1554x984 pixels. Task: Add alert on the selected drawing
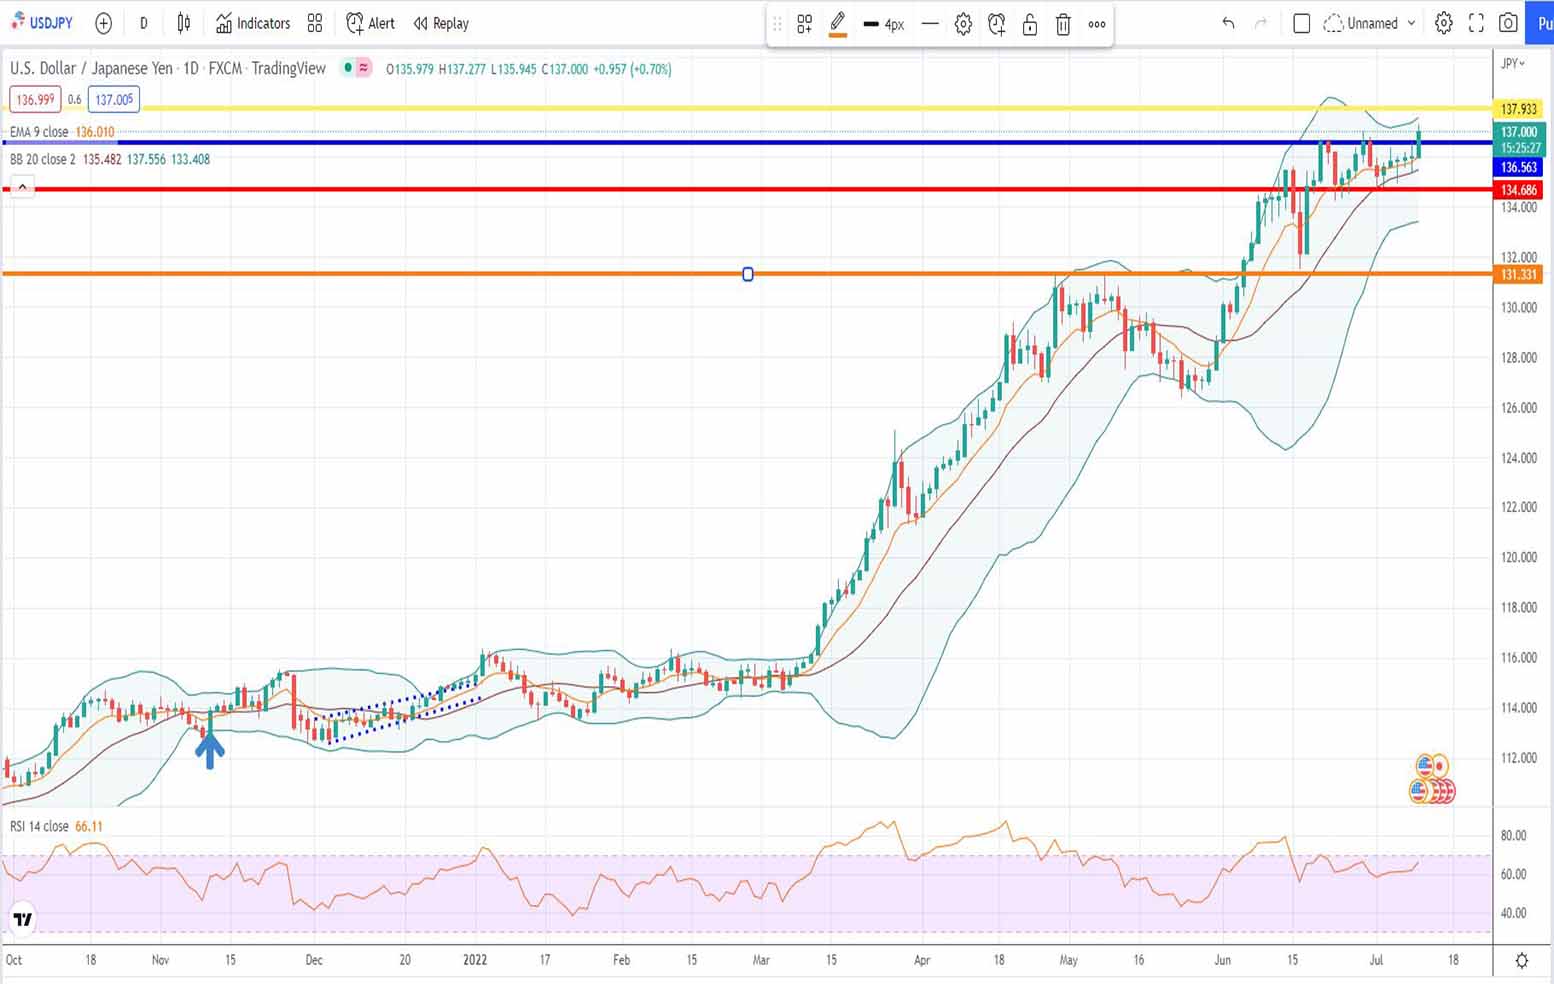[996, 25]
